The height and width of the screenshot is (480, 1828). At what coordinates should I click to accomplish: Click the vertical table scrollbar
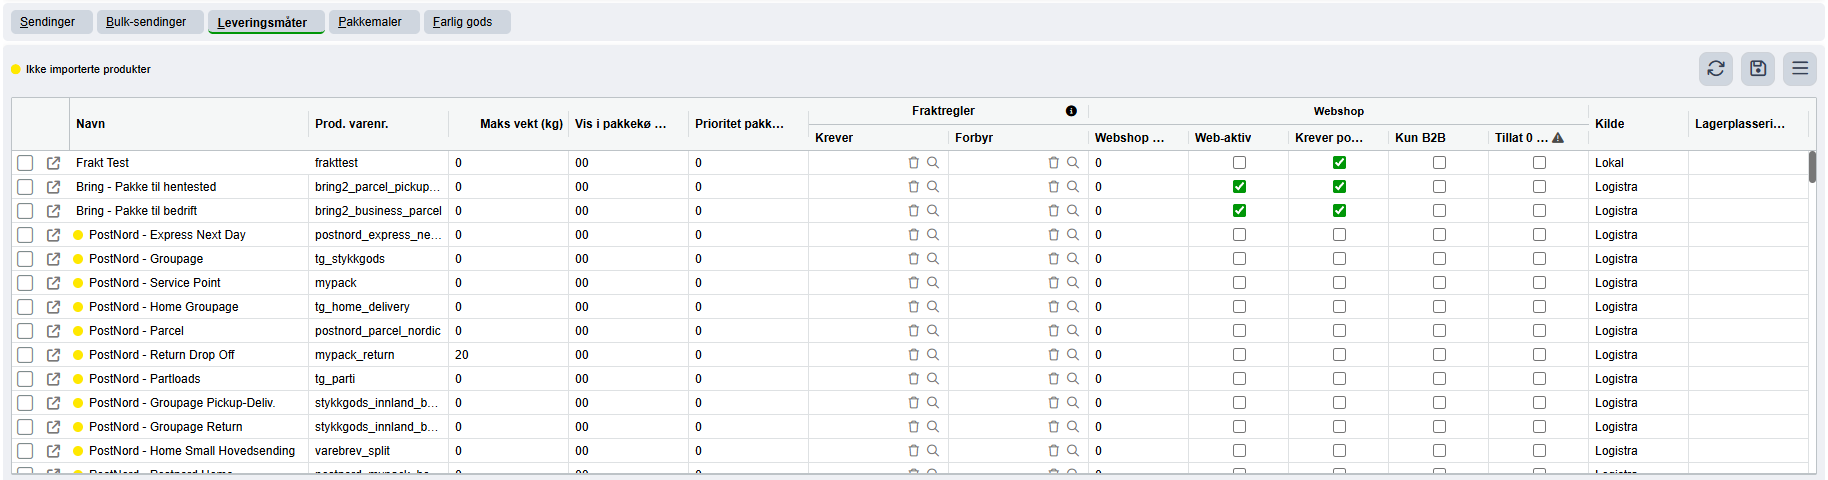point(1812,167)
